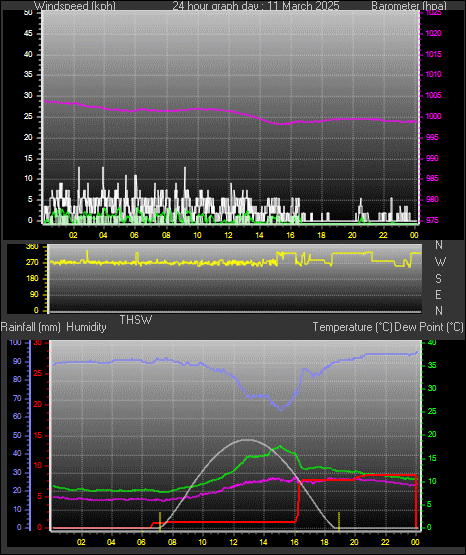Select the Windspeed (kph) axis title

coord(75,6)
